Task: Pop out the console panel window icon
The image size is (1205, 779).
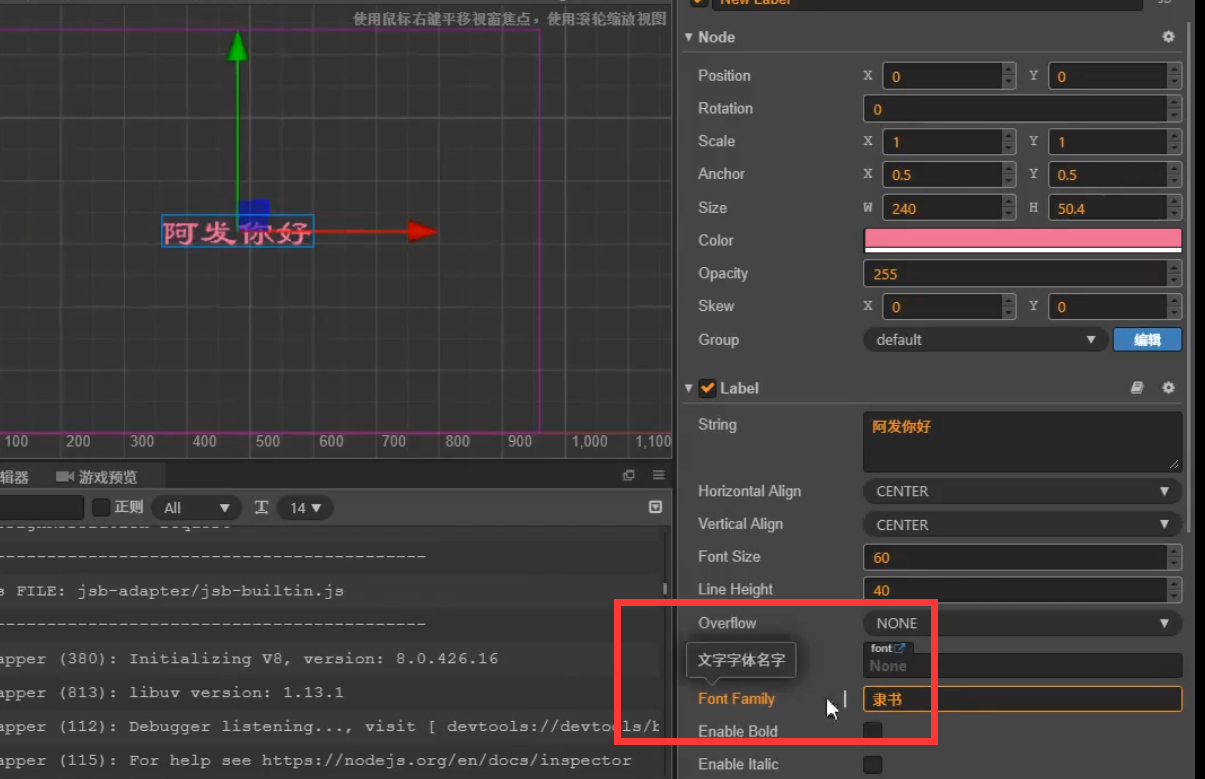Action: click(x=629, y=476)
